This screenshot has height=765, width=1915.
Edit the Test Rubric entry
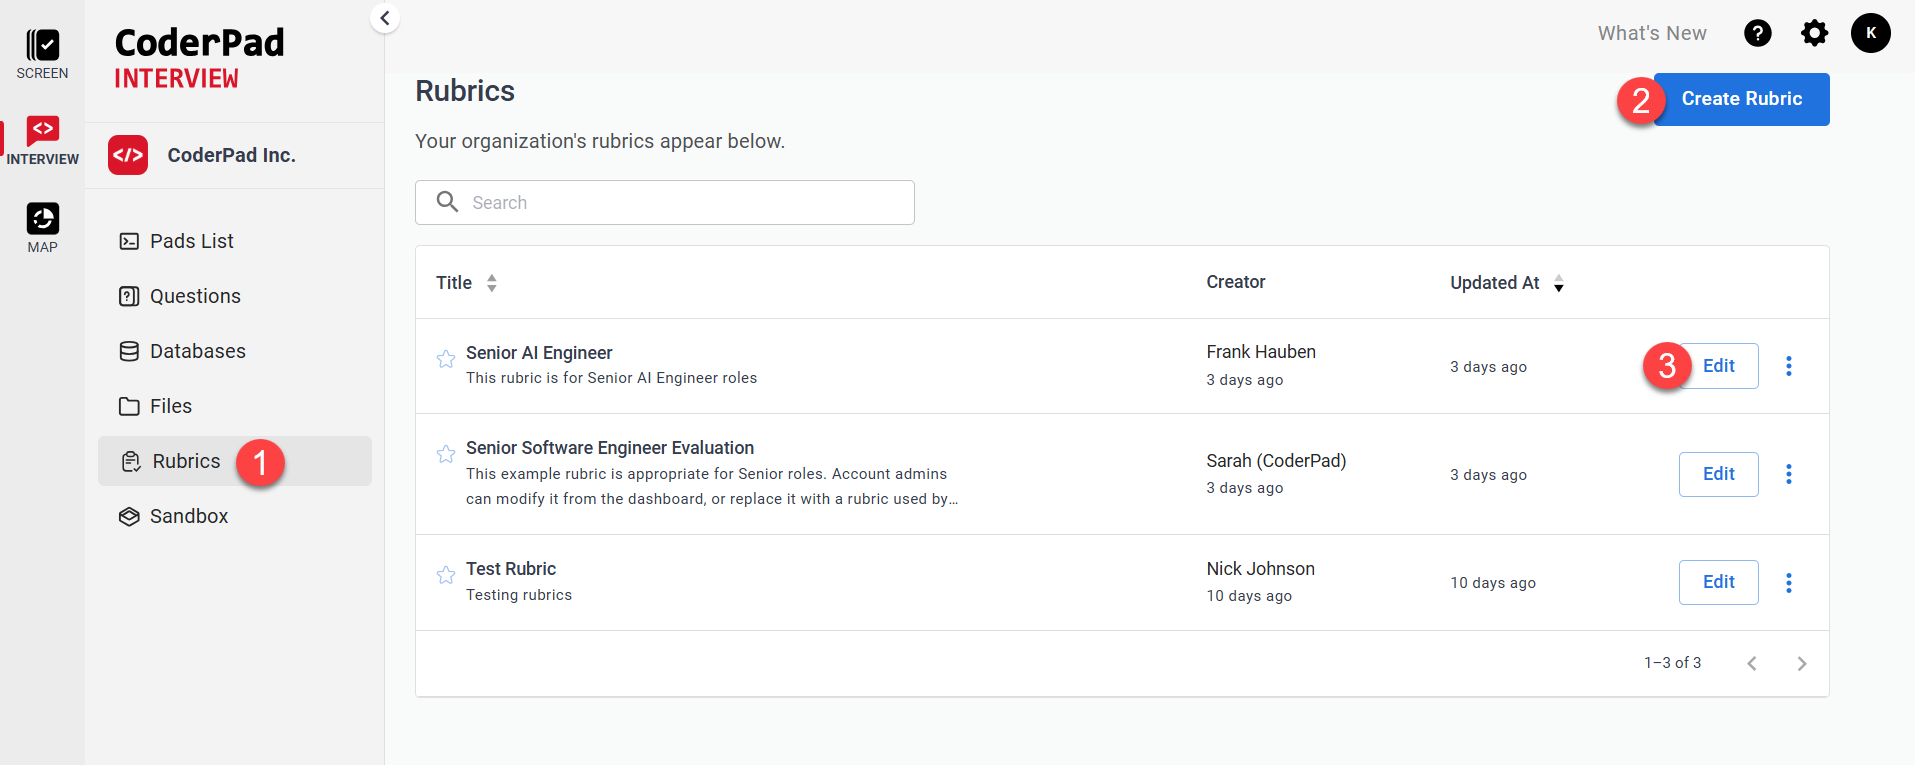point(1718,582)
